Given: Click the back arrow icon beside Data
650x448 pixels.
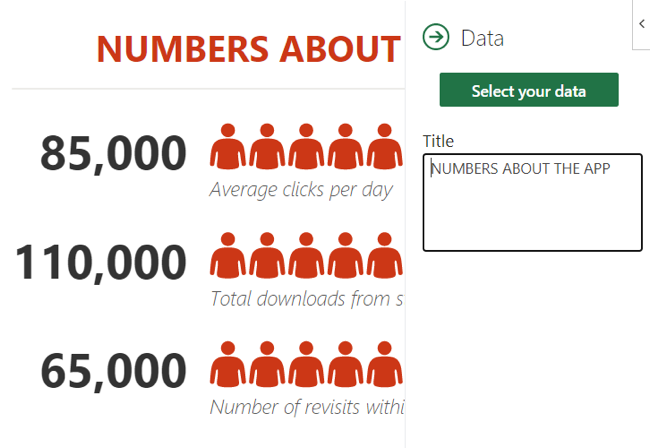Looking at the screenshot, I should point(436,38).
